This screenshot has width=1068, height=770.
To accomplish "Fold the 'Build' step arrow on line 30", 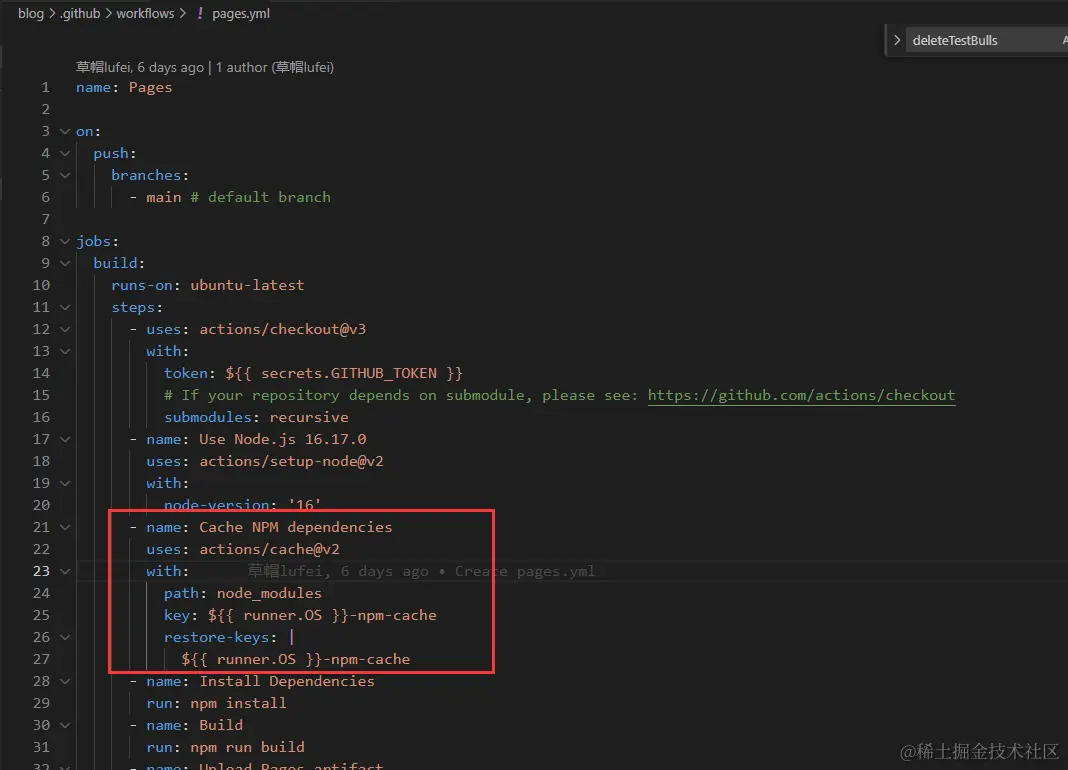I will 65,725.
